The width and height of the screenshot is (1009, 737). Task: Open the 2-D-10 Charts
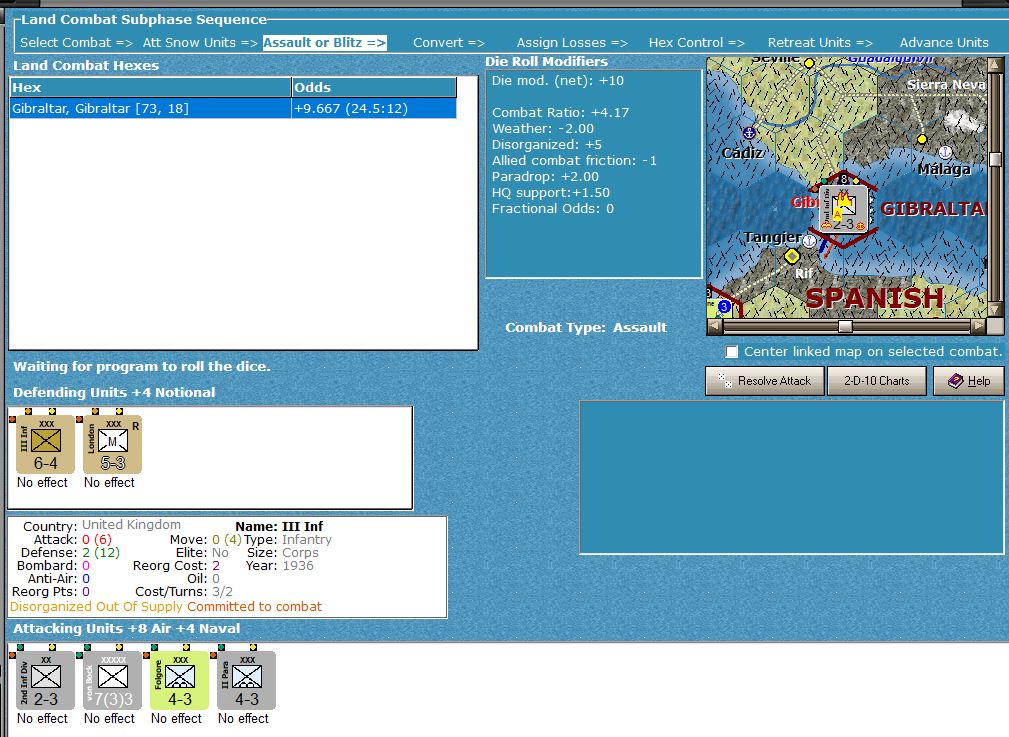pyautogui.click(x=876, y=381)
